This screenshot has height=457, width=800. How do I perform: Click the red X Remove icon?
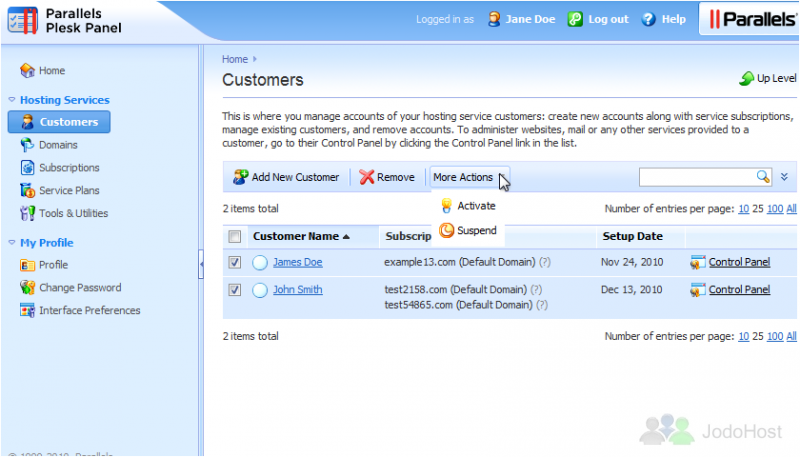point(366,177)
